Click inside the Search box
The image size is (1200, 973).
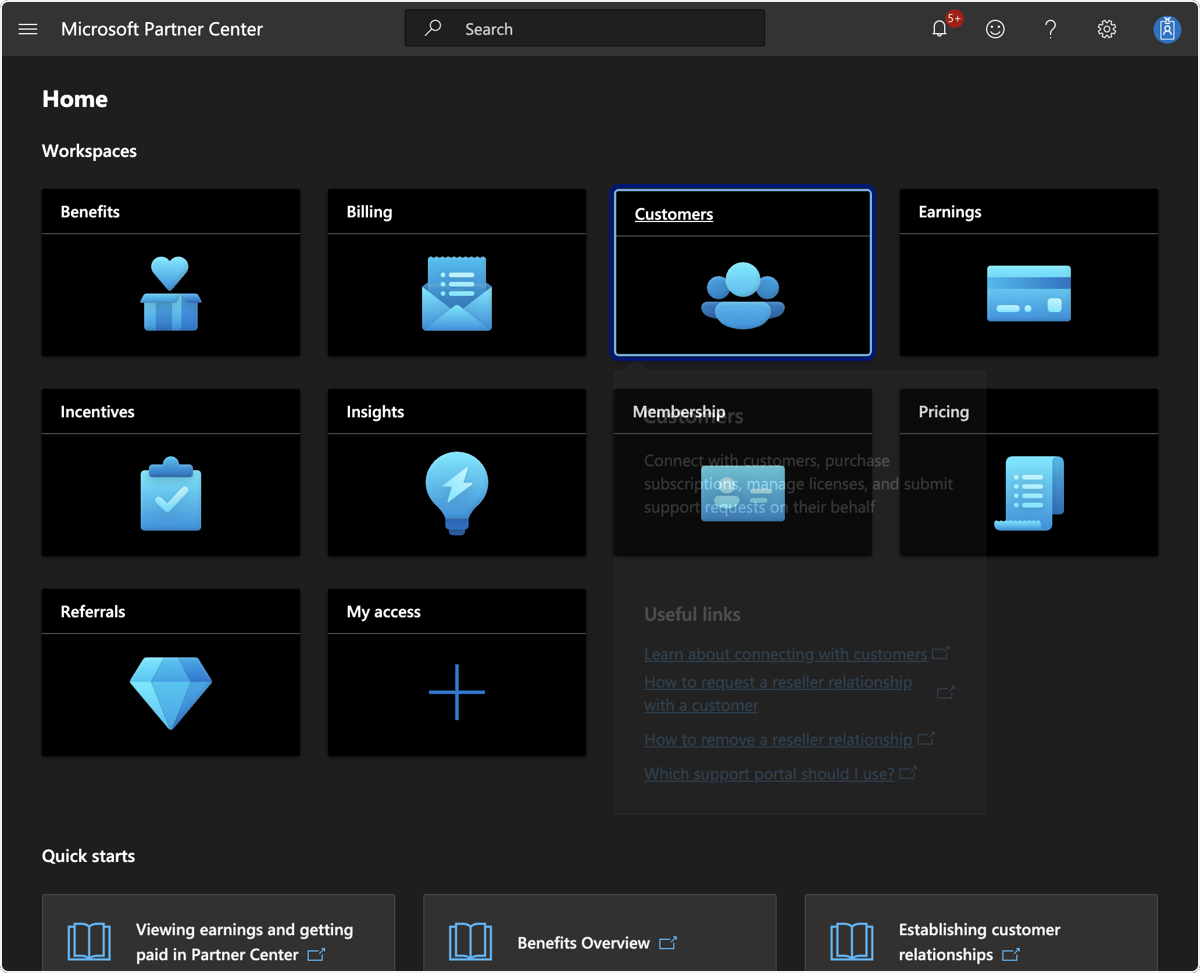[x=585, y=29]
